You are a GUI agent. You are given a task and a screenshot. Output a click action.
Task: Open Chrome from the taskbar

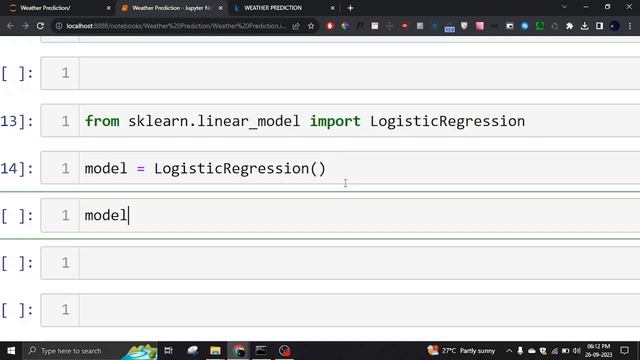(239, 351)
